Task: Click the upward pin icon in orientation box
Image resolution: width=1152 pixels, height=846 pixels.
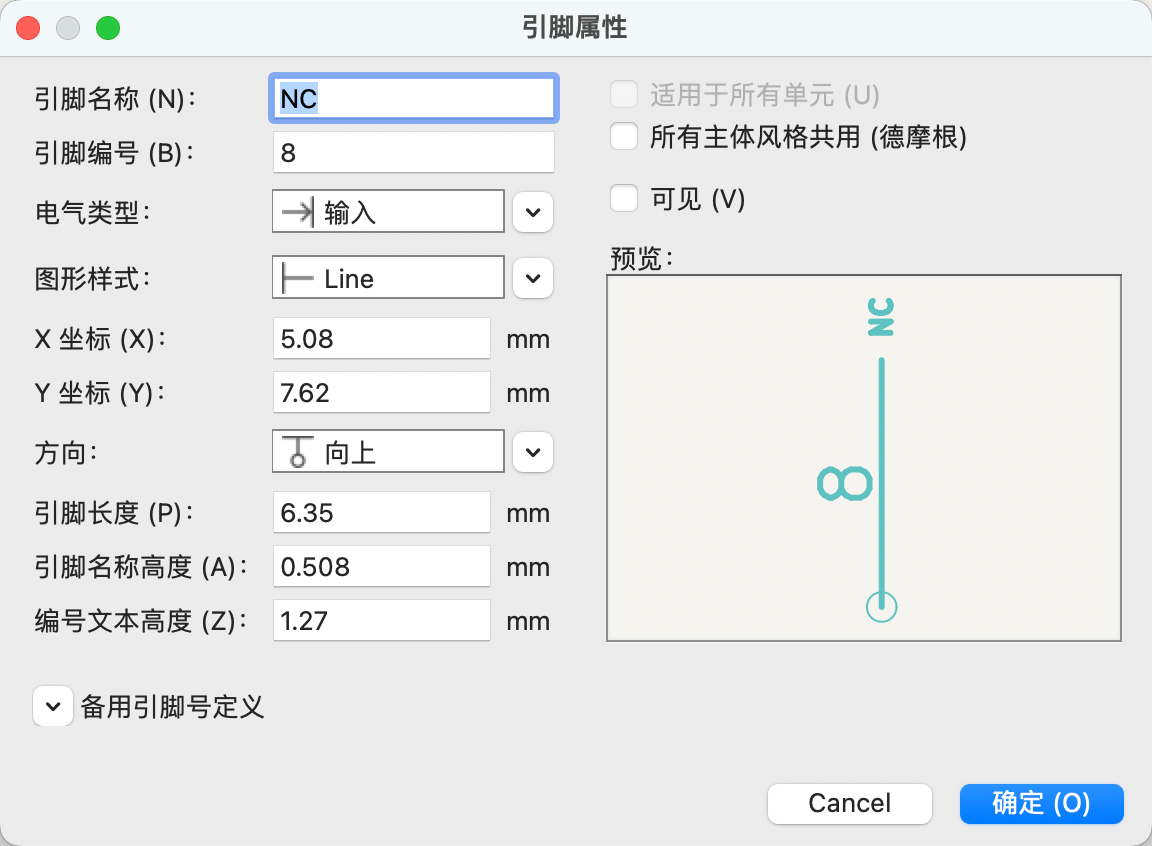Action: click(x=297, y=453)
